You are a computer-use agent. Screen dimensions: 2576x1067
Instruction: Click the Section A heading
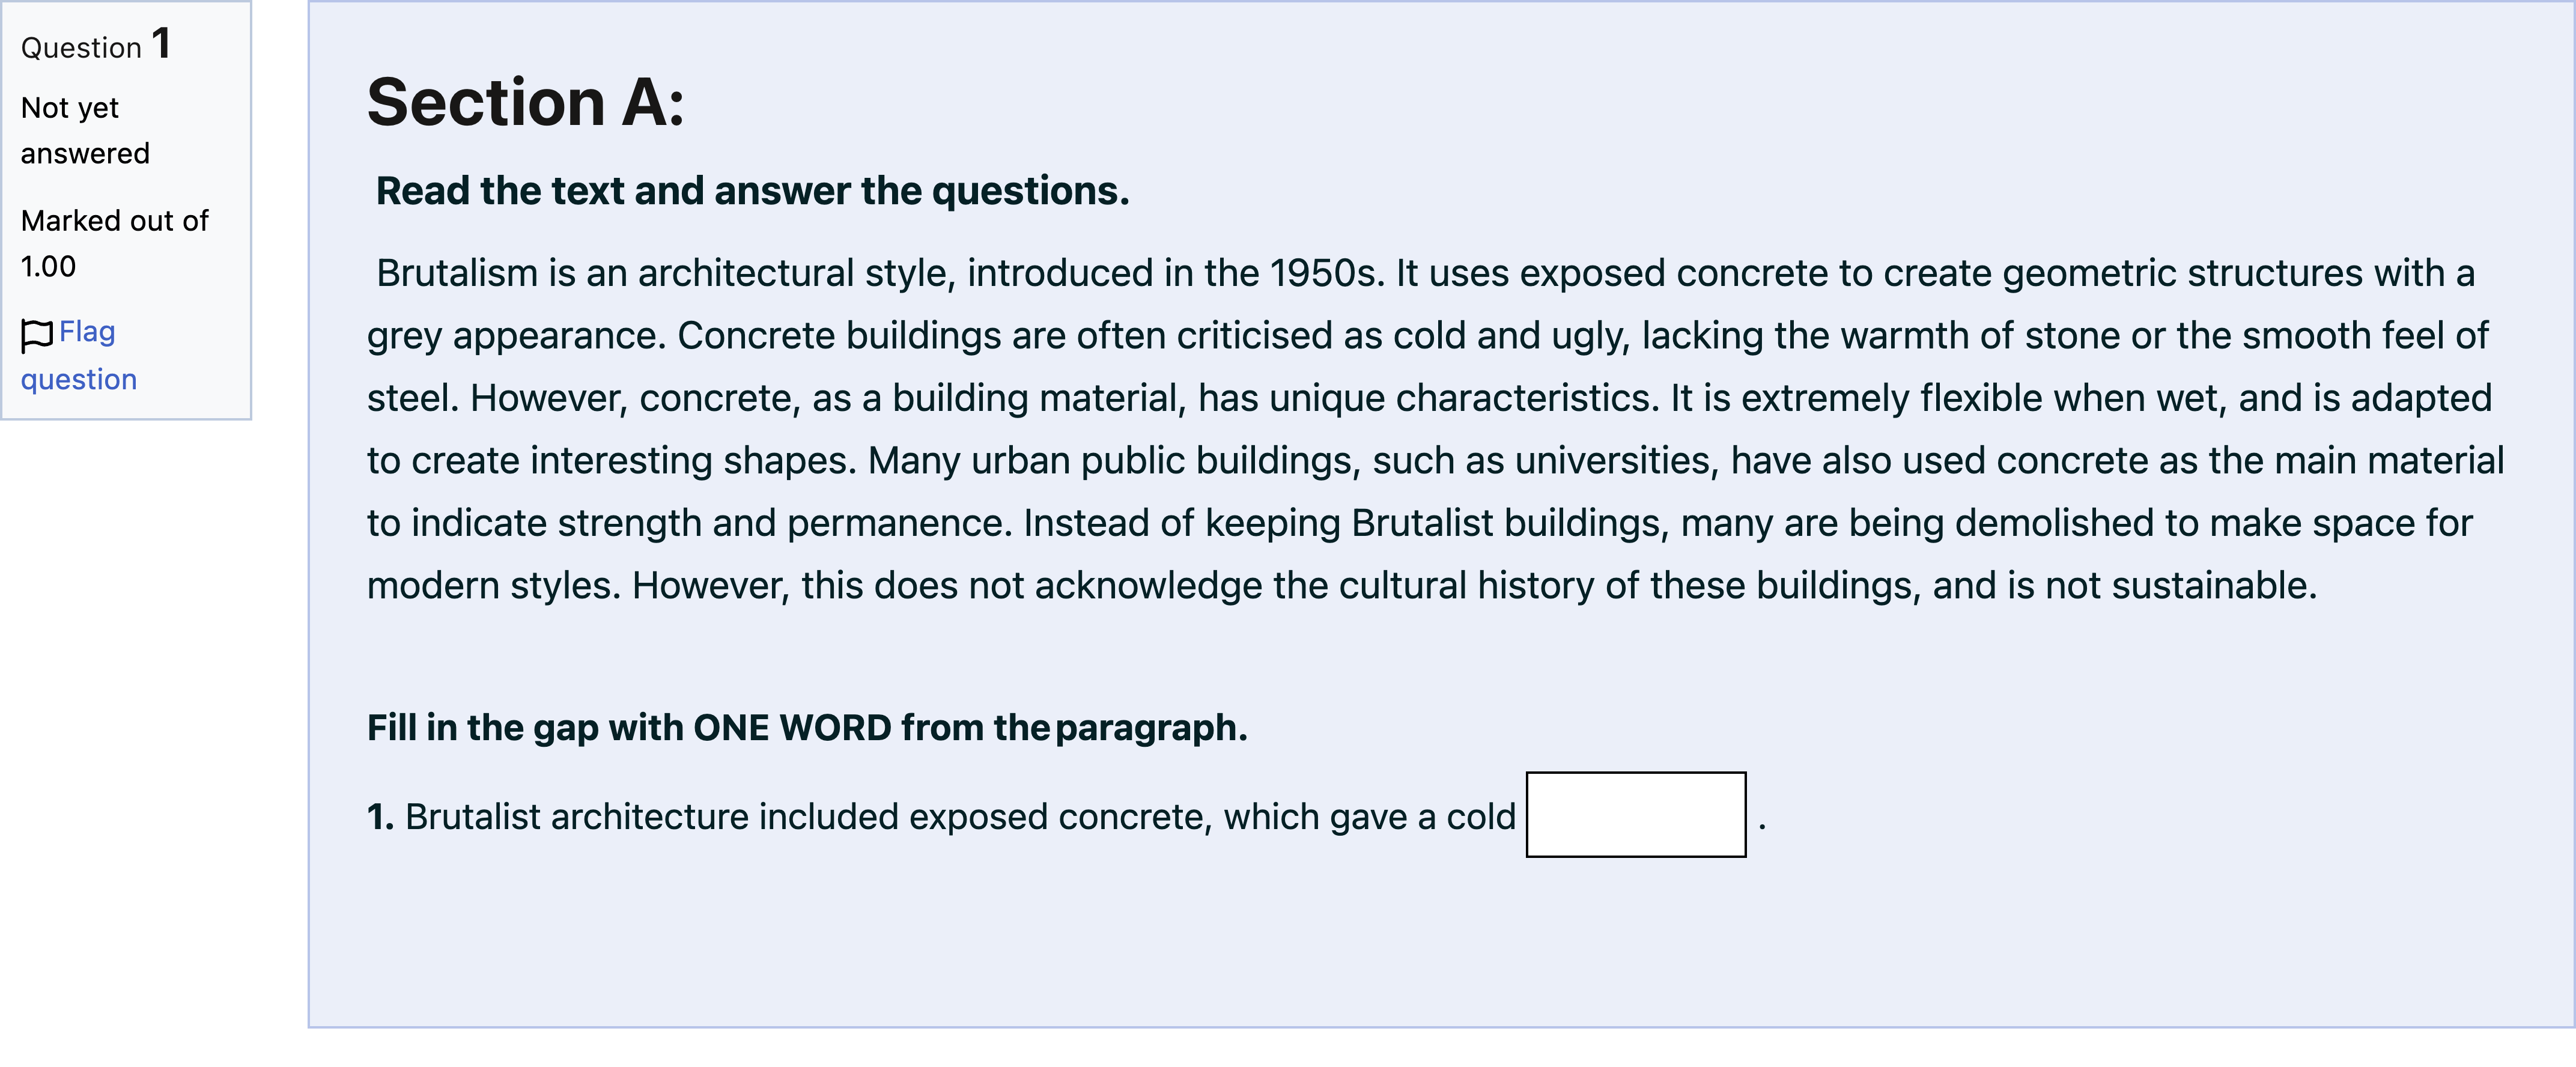tap(526, 102)
